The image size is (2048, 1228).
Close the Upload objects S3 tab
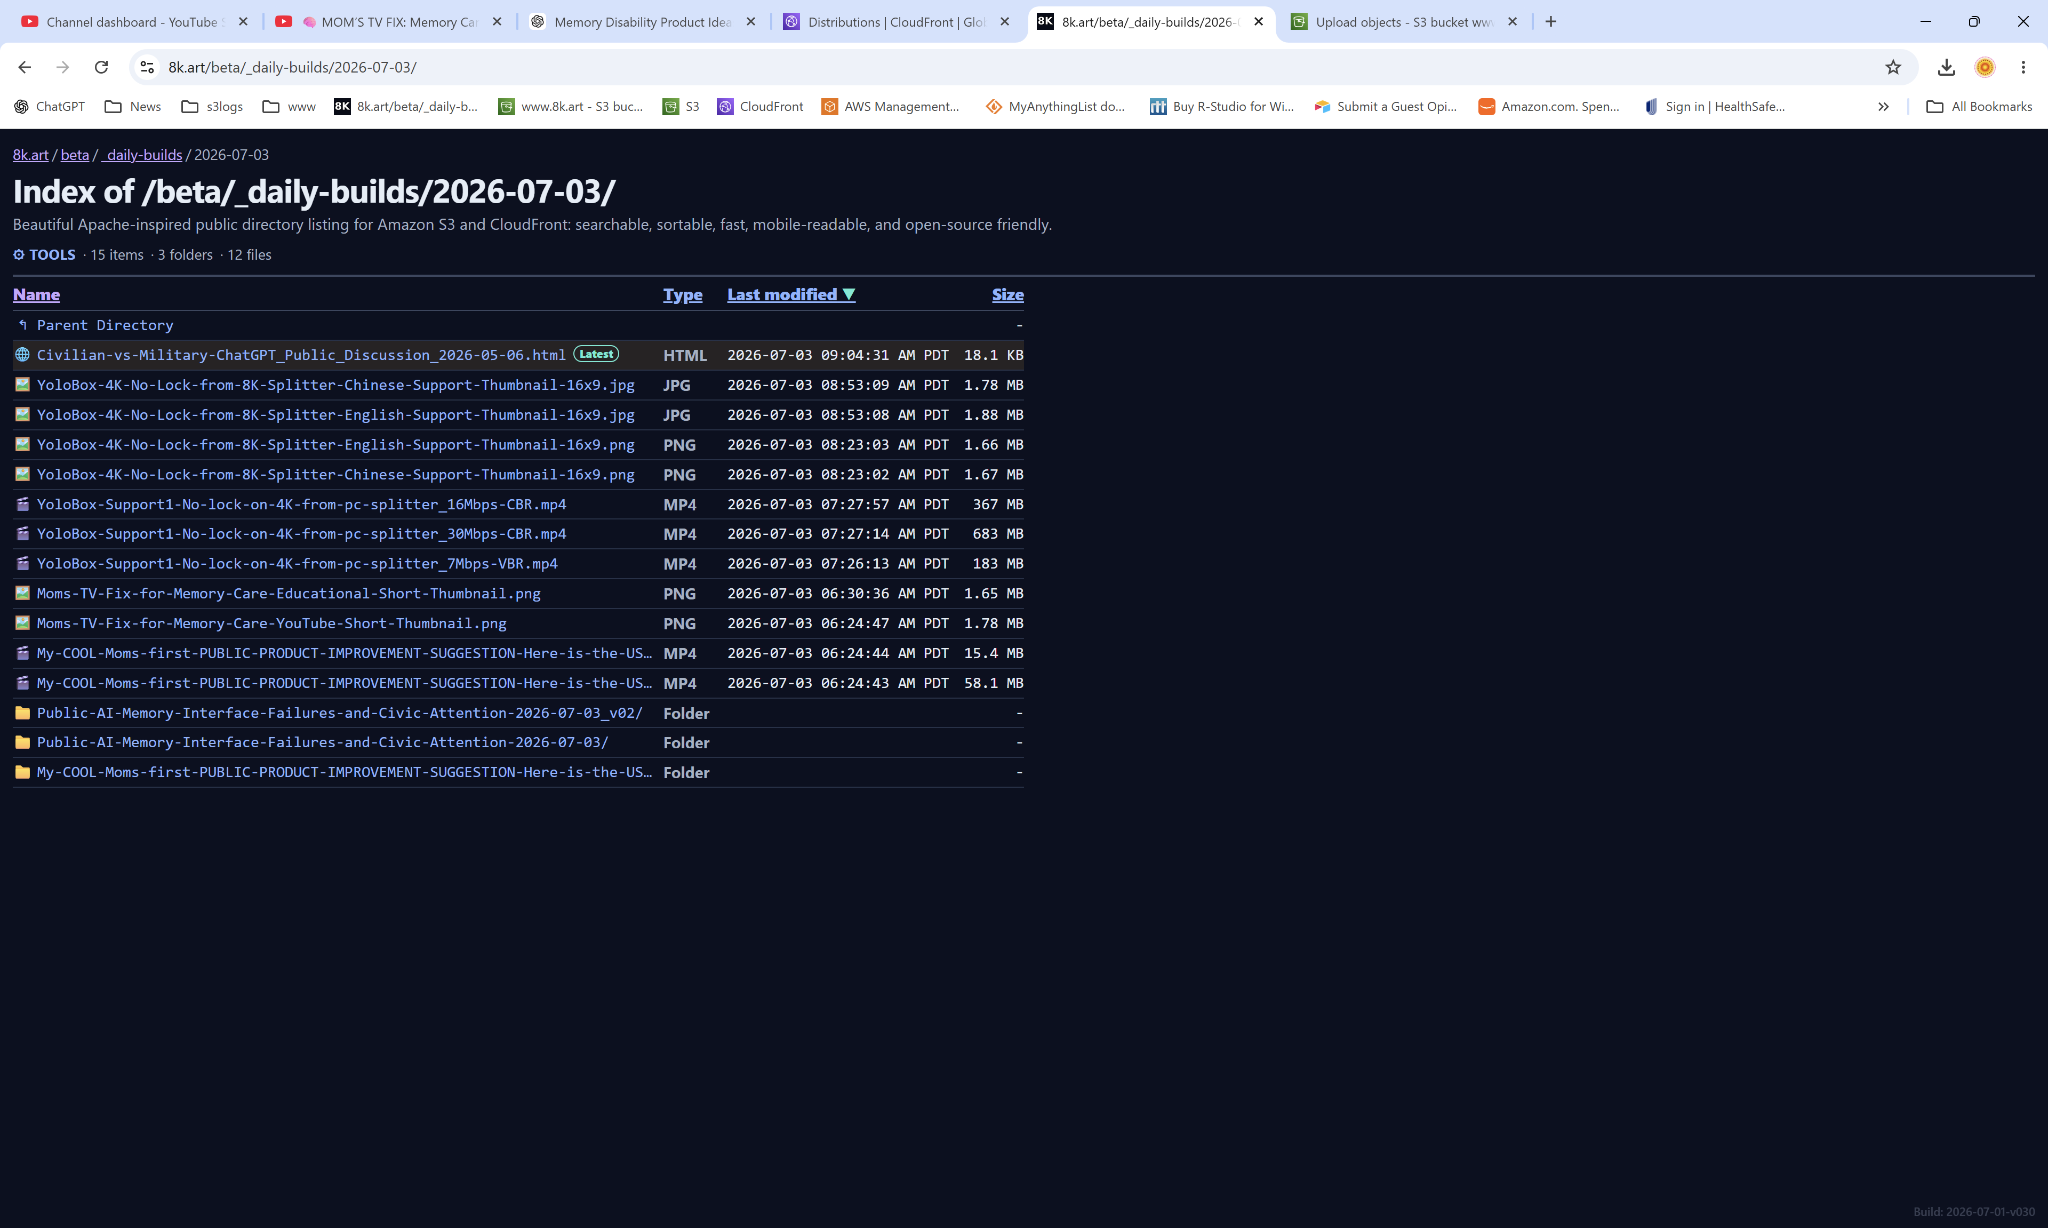tap(1513, 22)
